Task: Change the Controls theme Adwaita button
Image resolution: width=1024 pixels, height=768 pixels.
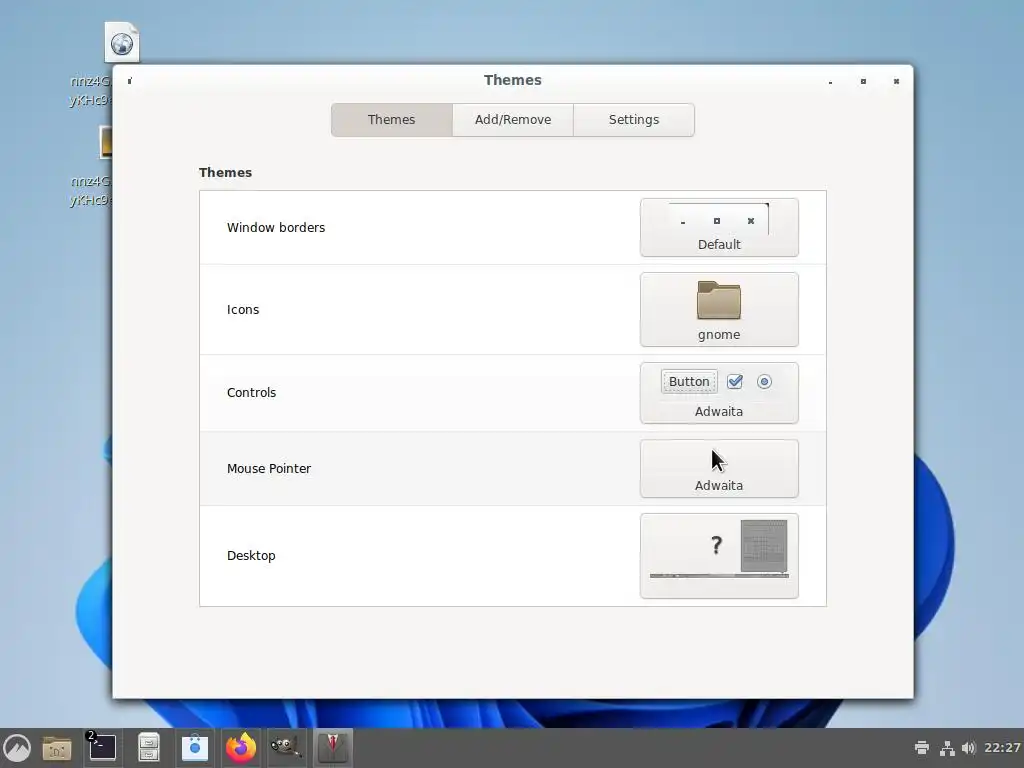Action: (719, 393)
